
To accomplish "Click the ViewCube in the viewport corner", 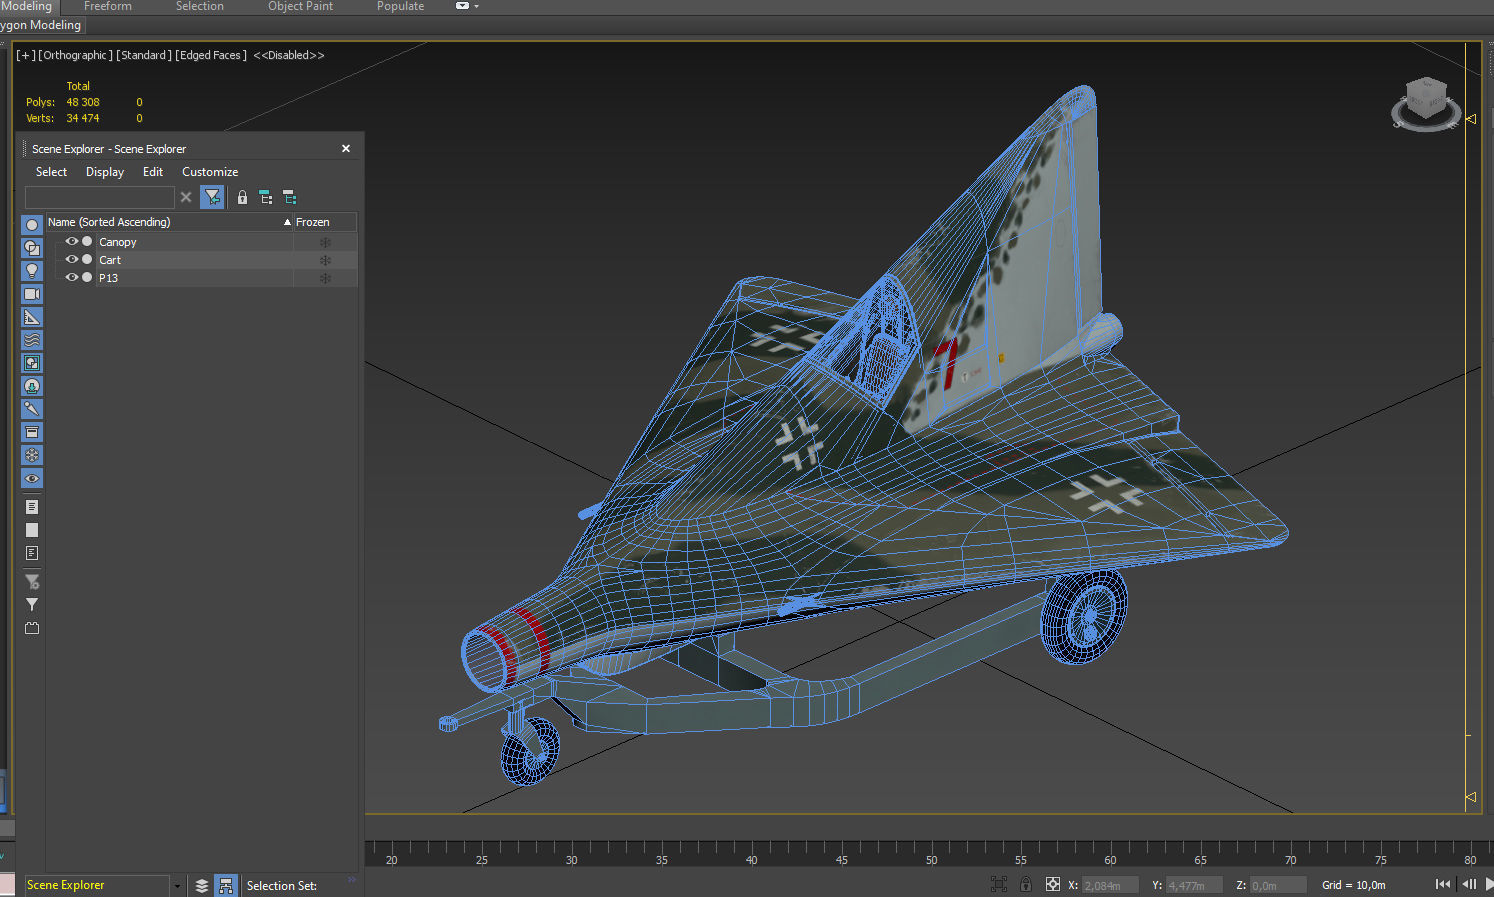I will point(1426,104).
